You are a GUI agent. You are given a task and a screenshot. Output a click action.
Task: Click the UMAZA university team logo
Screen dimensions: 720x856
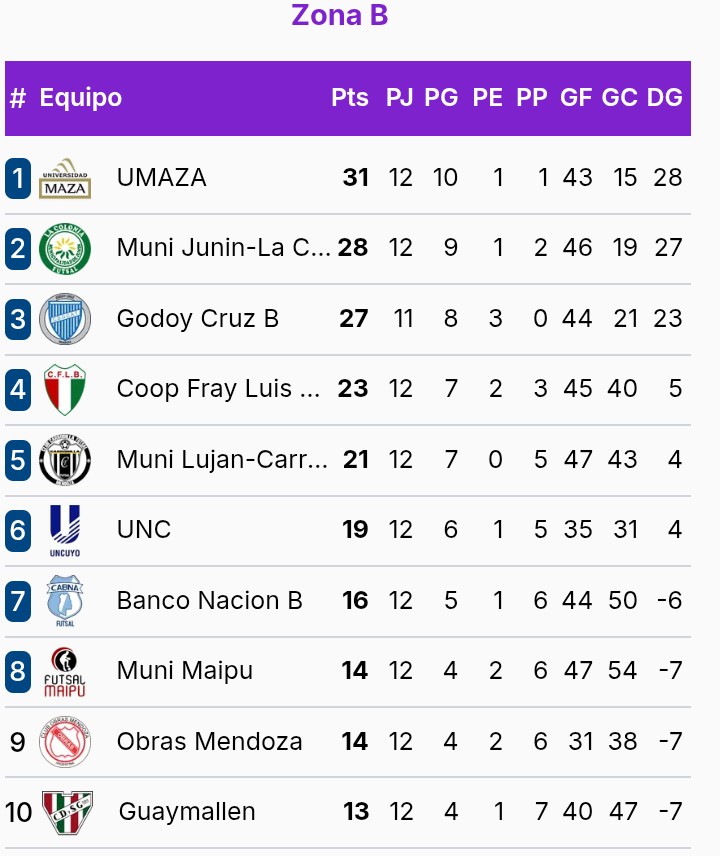[x=65, y=178]
